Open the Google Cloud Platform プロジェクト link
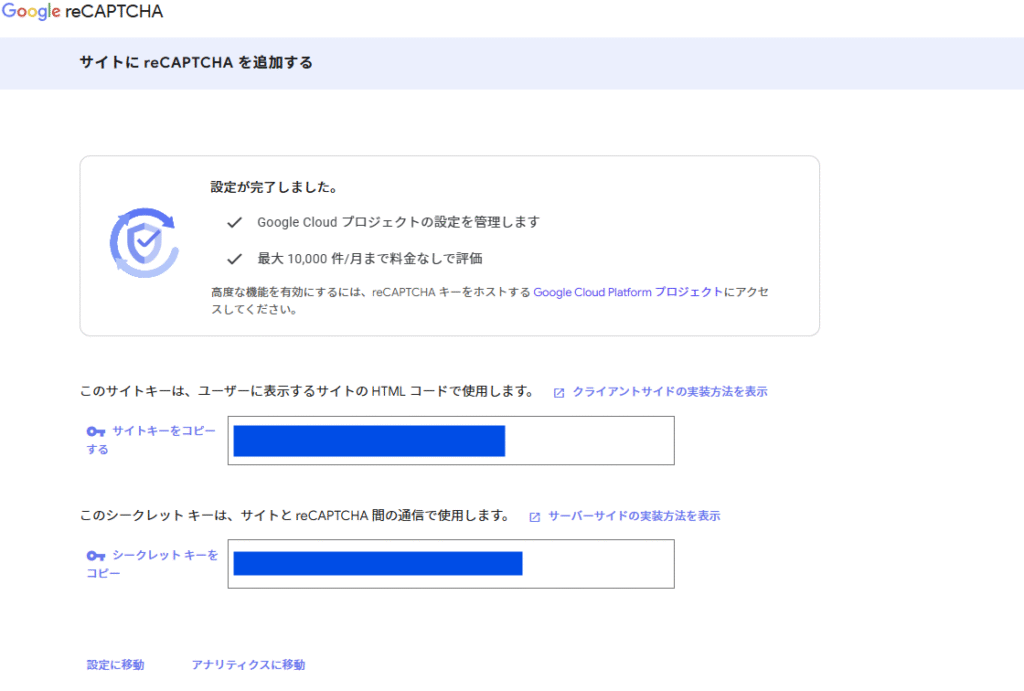The image size is (1024, 691). pyautogui.click(x=627, y=292)
